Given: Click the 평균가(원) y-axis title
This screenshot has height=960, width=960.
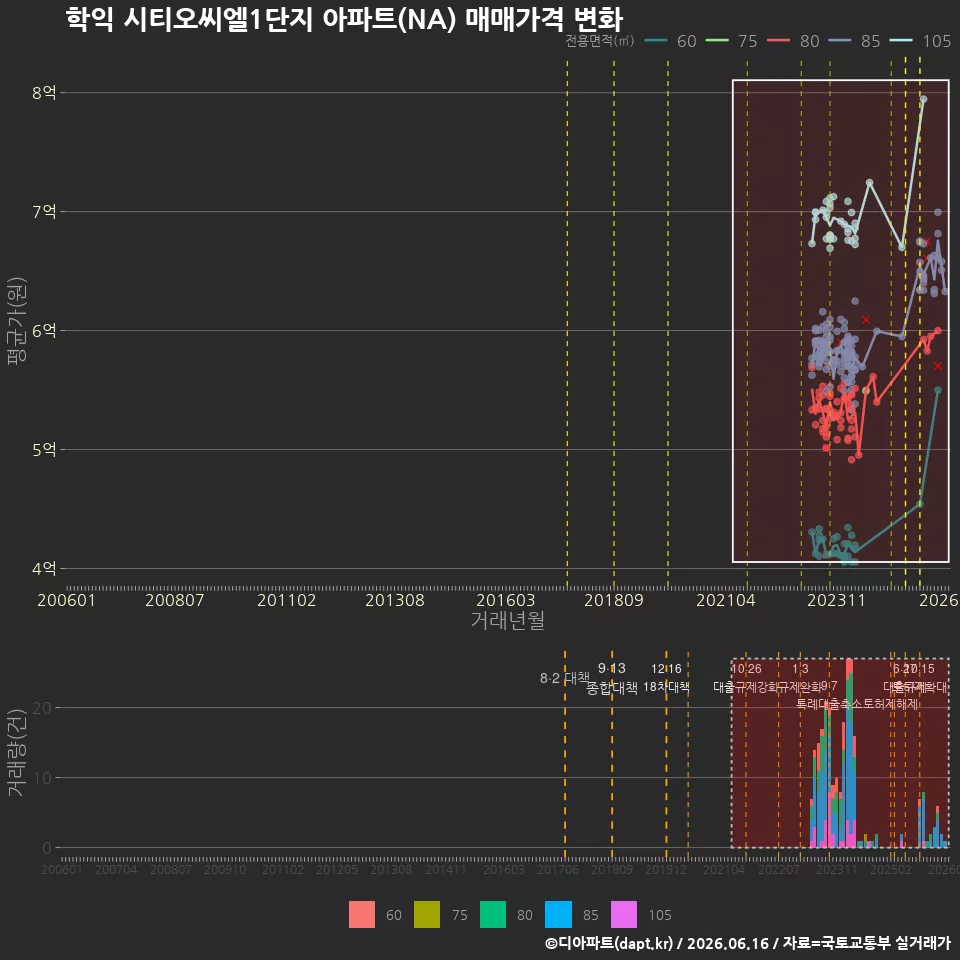Looking at the screenshot, I should point(17,321).
